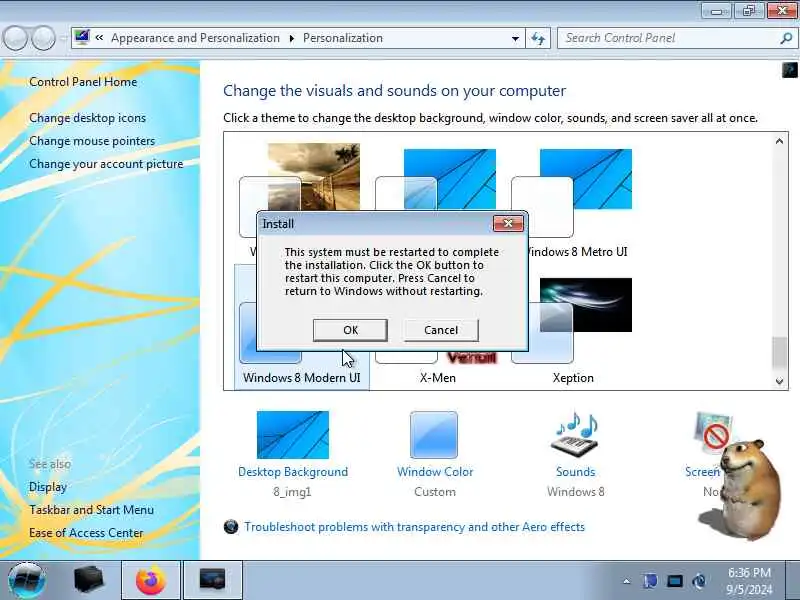This screenshot has height=600, width=800.
Task: Open the Display link under See also
Action: click(x=47, y=487)
